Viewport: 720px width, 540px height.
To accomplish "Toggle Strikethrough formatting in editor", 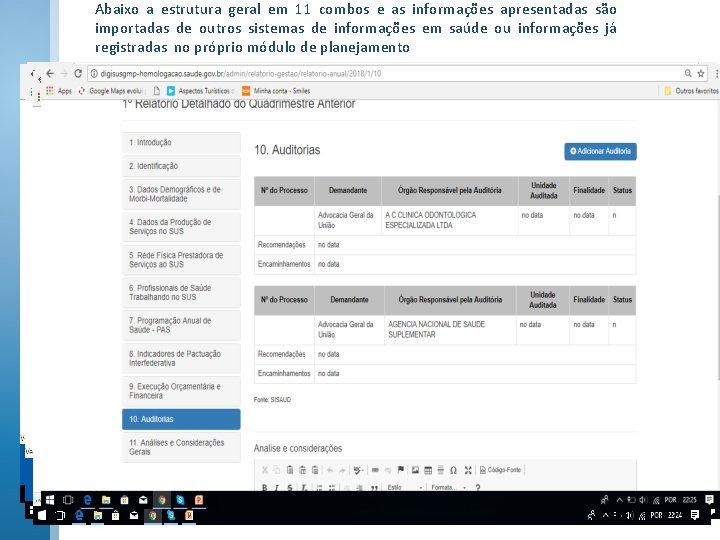I will [290, 488].
